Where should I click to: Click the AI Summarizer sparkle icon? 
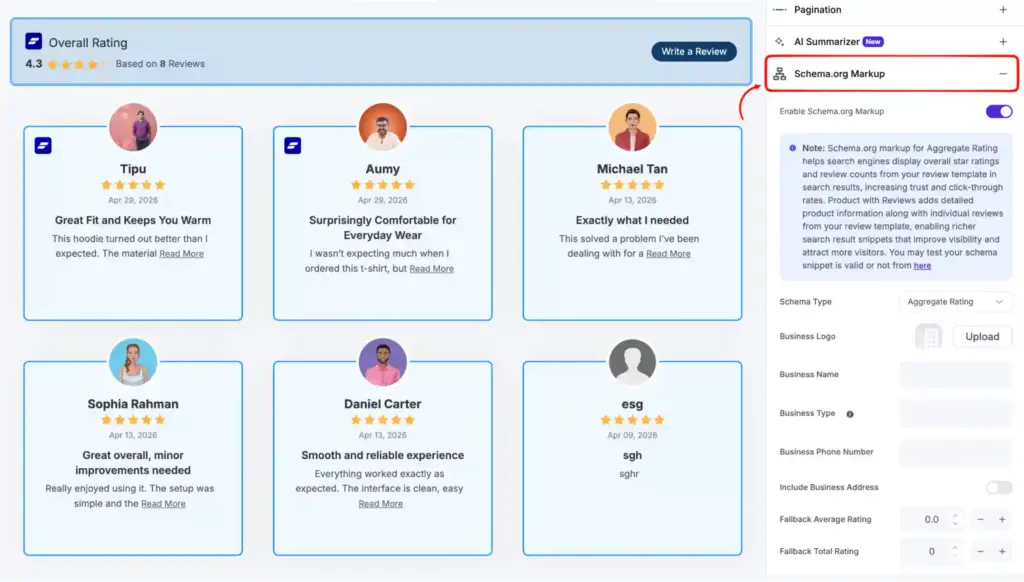pyautogui.click(x=779, y=41)
